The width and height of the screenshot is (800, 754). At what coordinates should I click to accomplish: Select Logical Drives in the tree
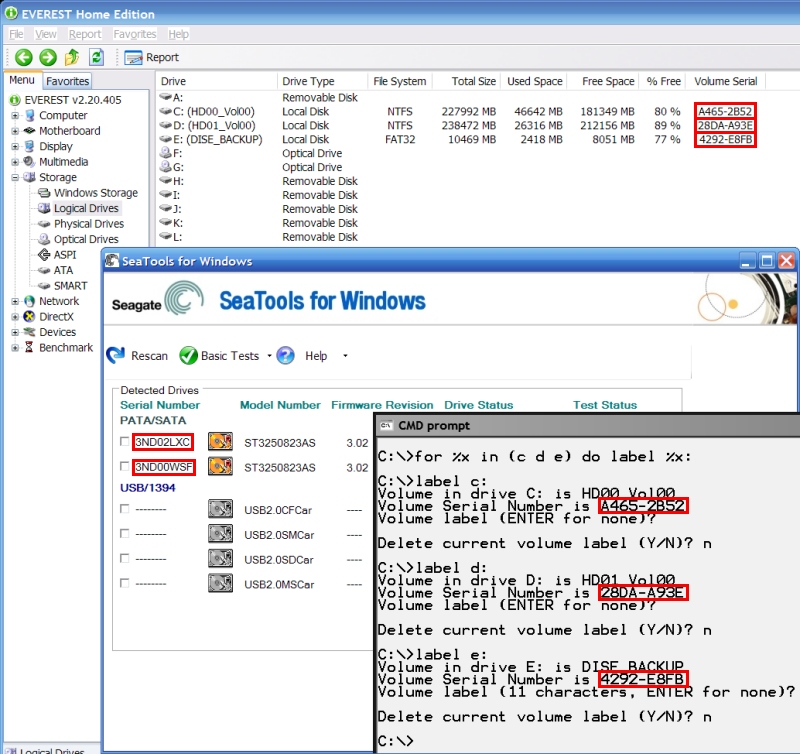point(86,208)
